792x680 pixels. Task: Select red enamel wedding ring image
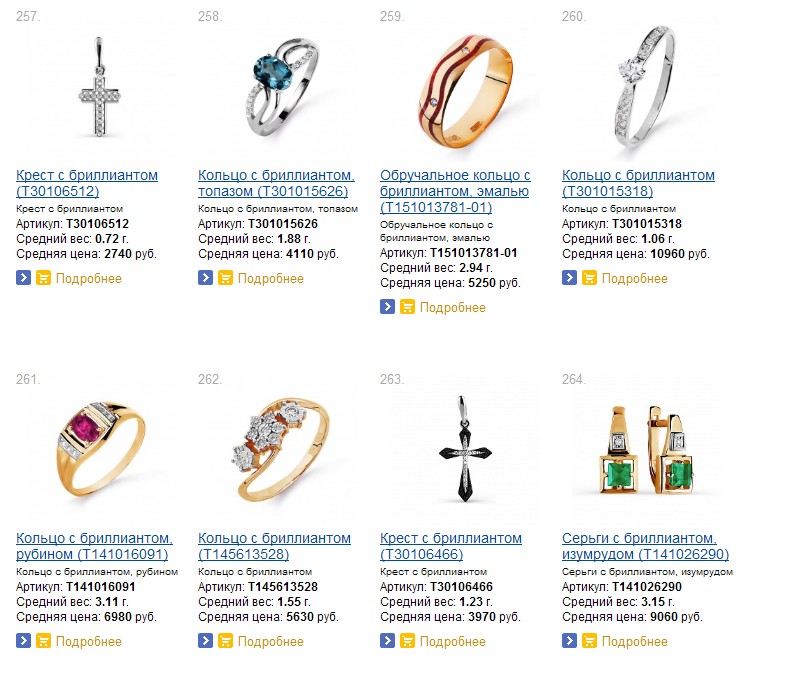pos(465,91)
